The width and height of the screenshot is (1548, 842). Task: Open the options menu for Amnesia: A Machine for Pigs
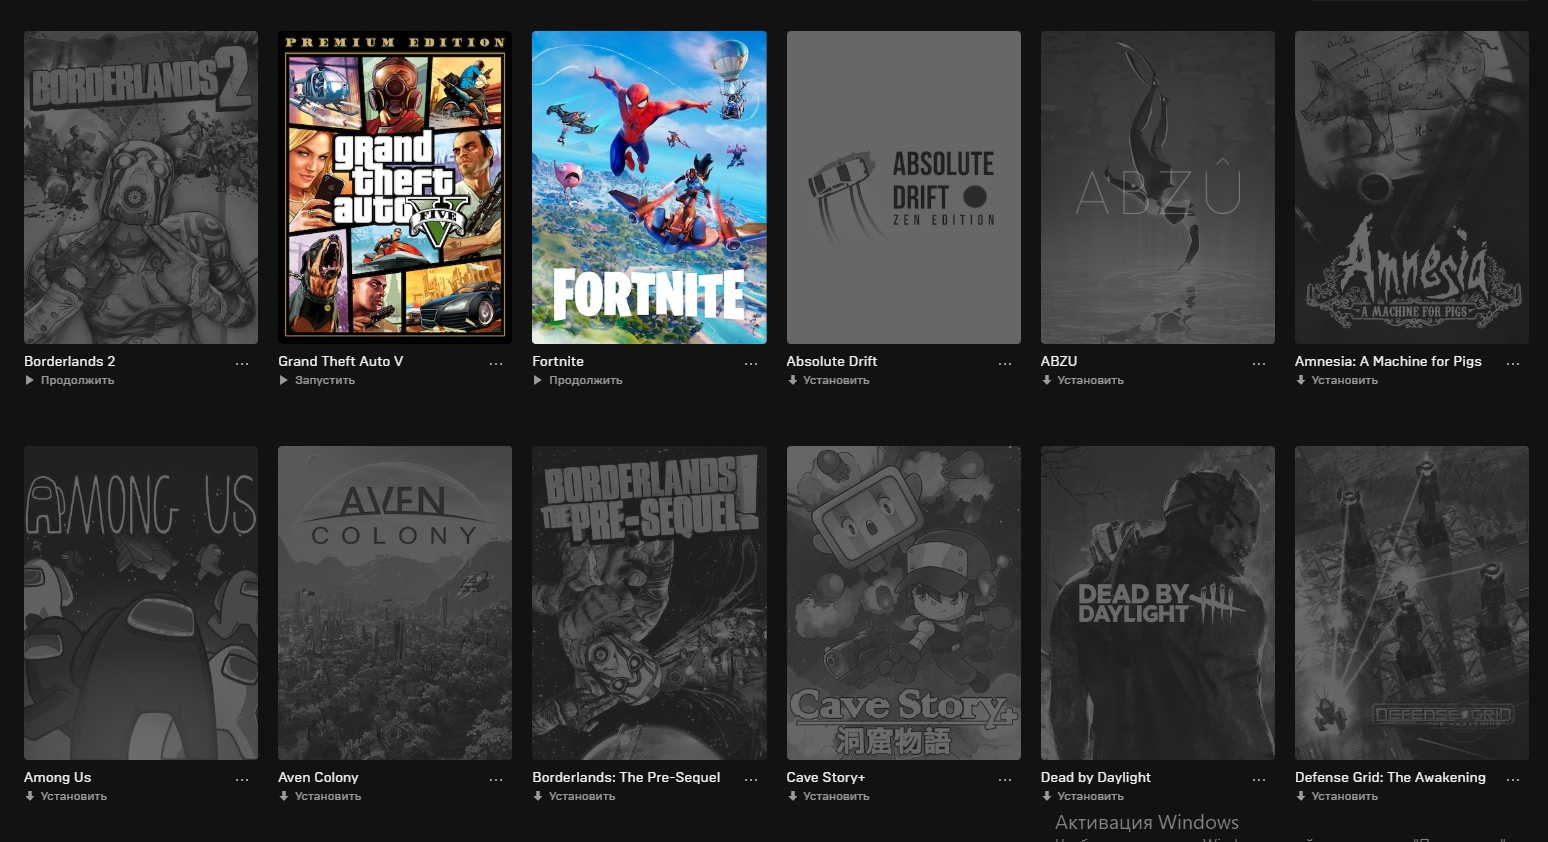click(1513, 364)
